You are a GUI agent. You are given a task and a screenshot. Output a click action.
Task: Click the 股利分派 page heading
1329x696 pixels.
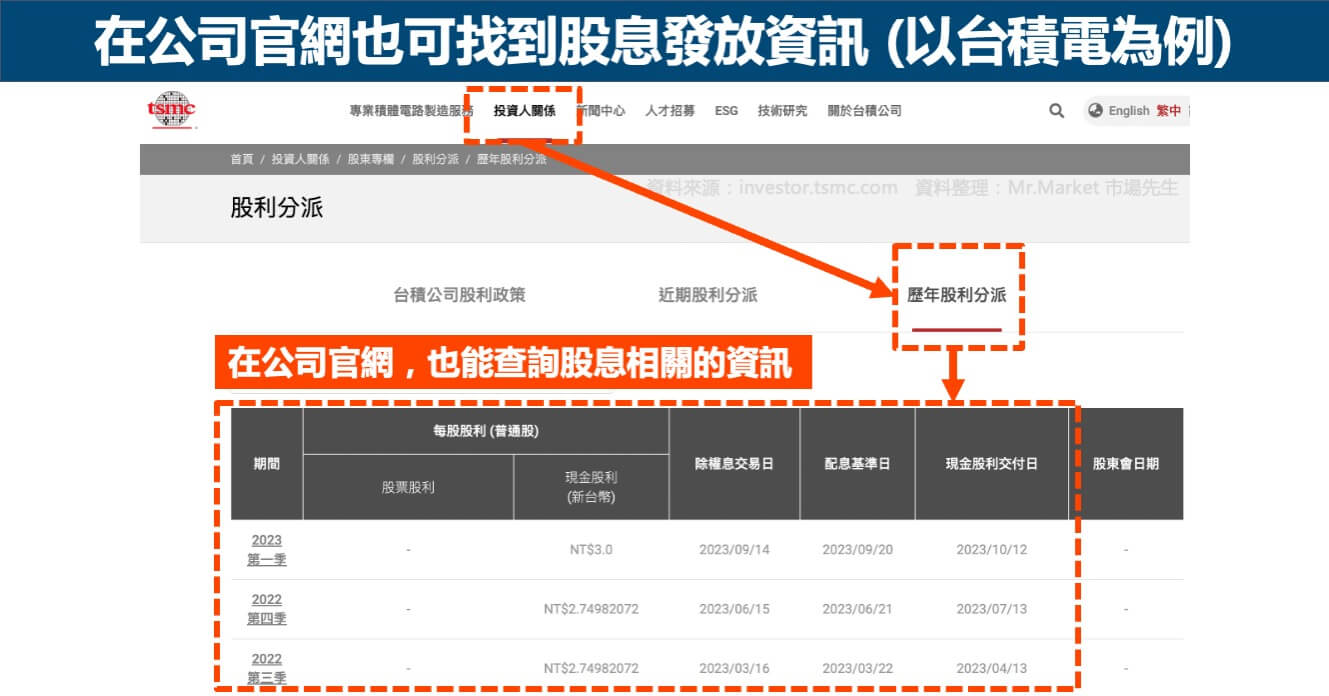(x=277, y=208)
